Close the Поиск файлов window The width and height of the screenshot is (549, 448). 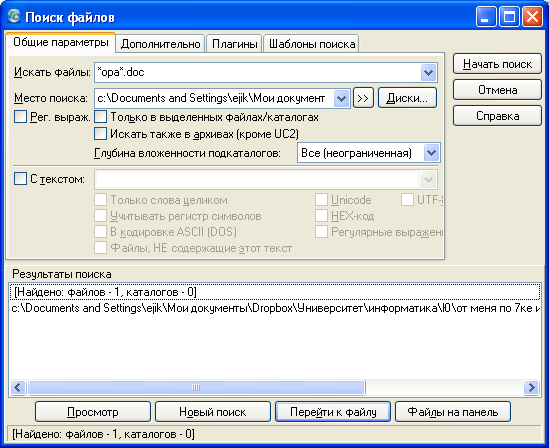pos(532,16)
